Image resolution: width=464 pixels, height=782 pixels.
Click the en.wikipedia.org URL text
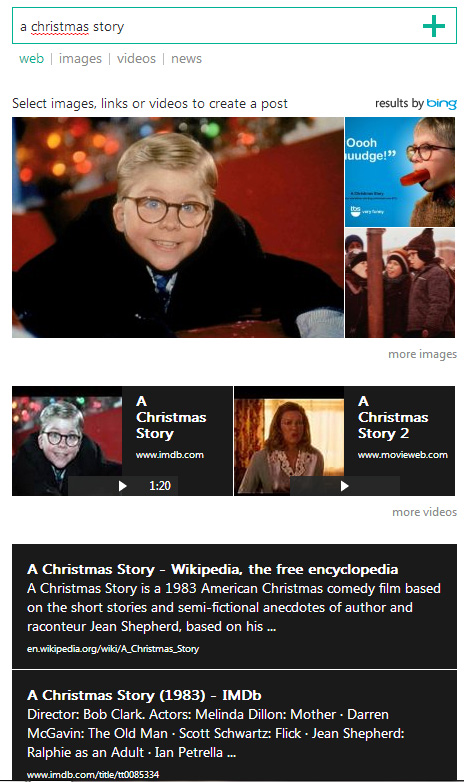tap(113, 649)
